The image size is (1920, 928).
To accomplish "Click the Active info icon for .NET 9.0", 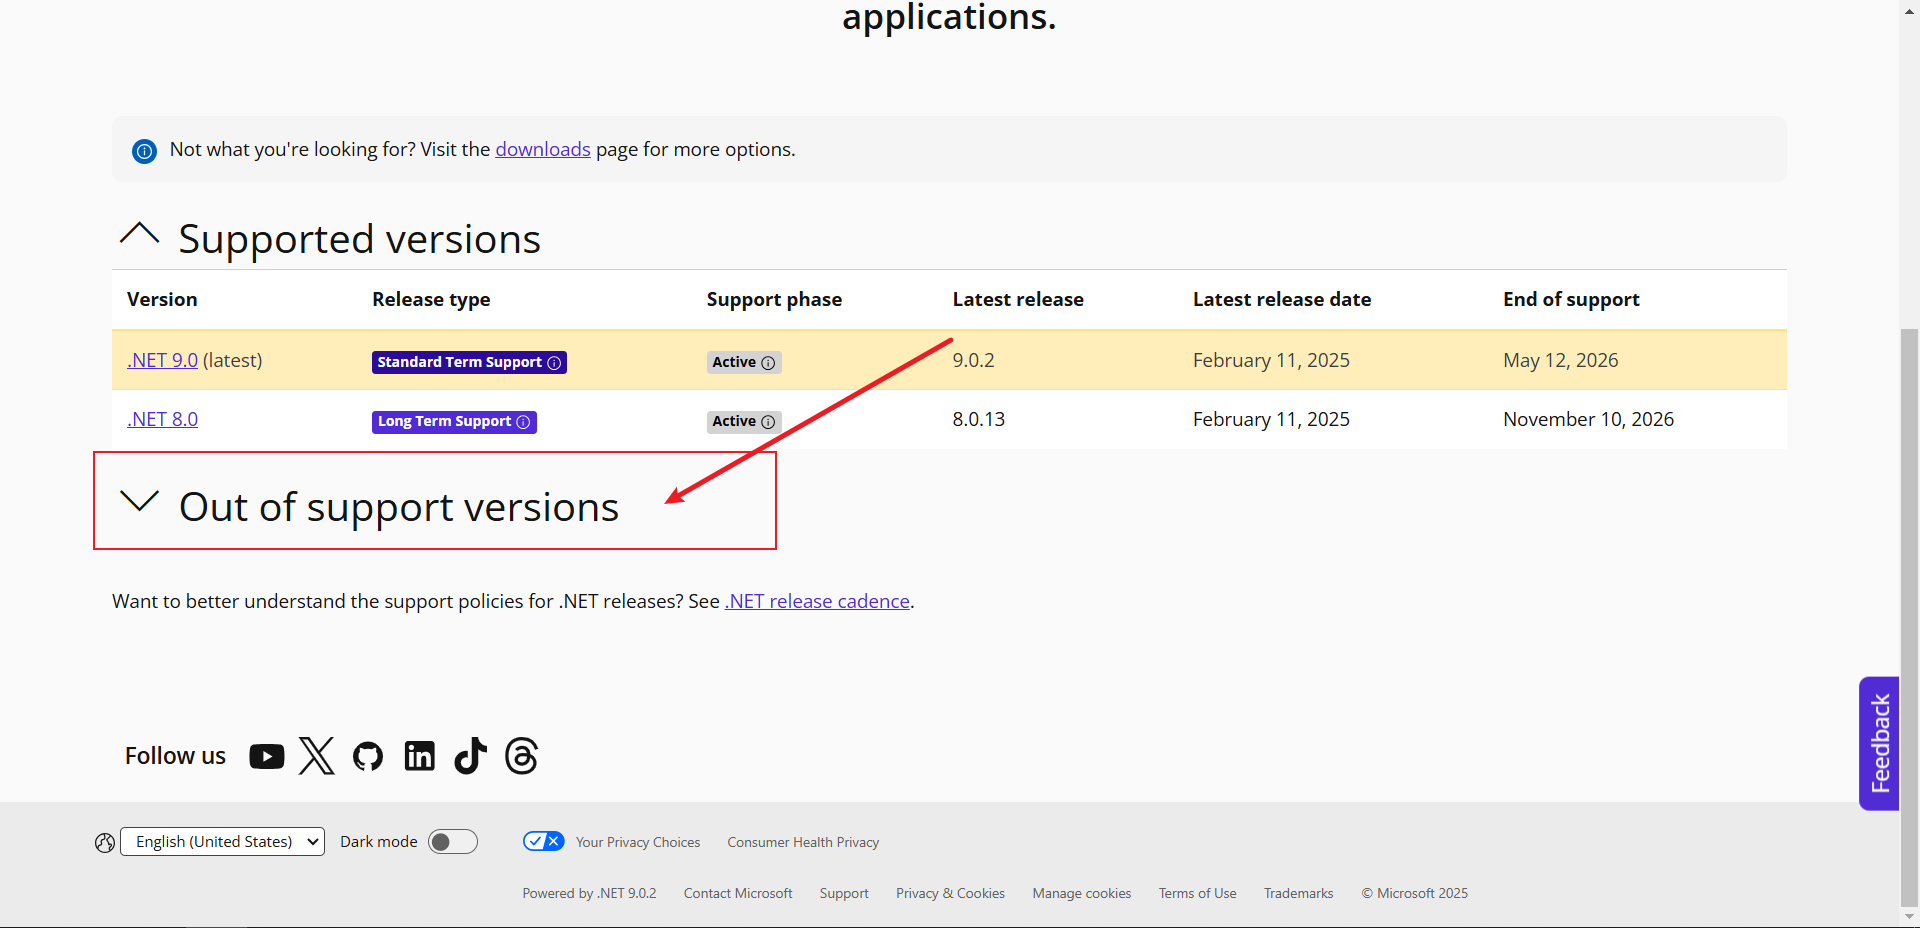I will (768, 363).
